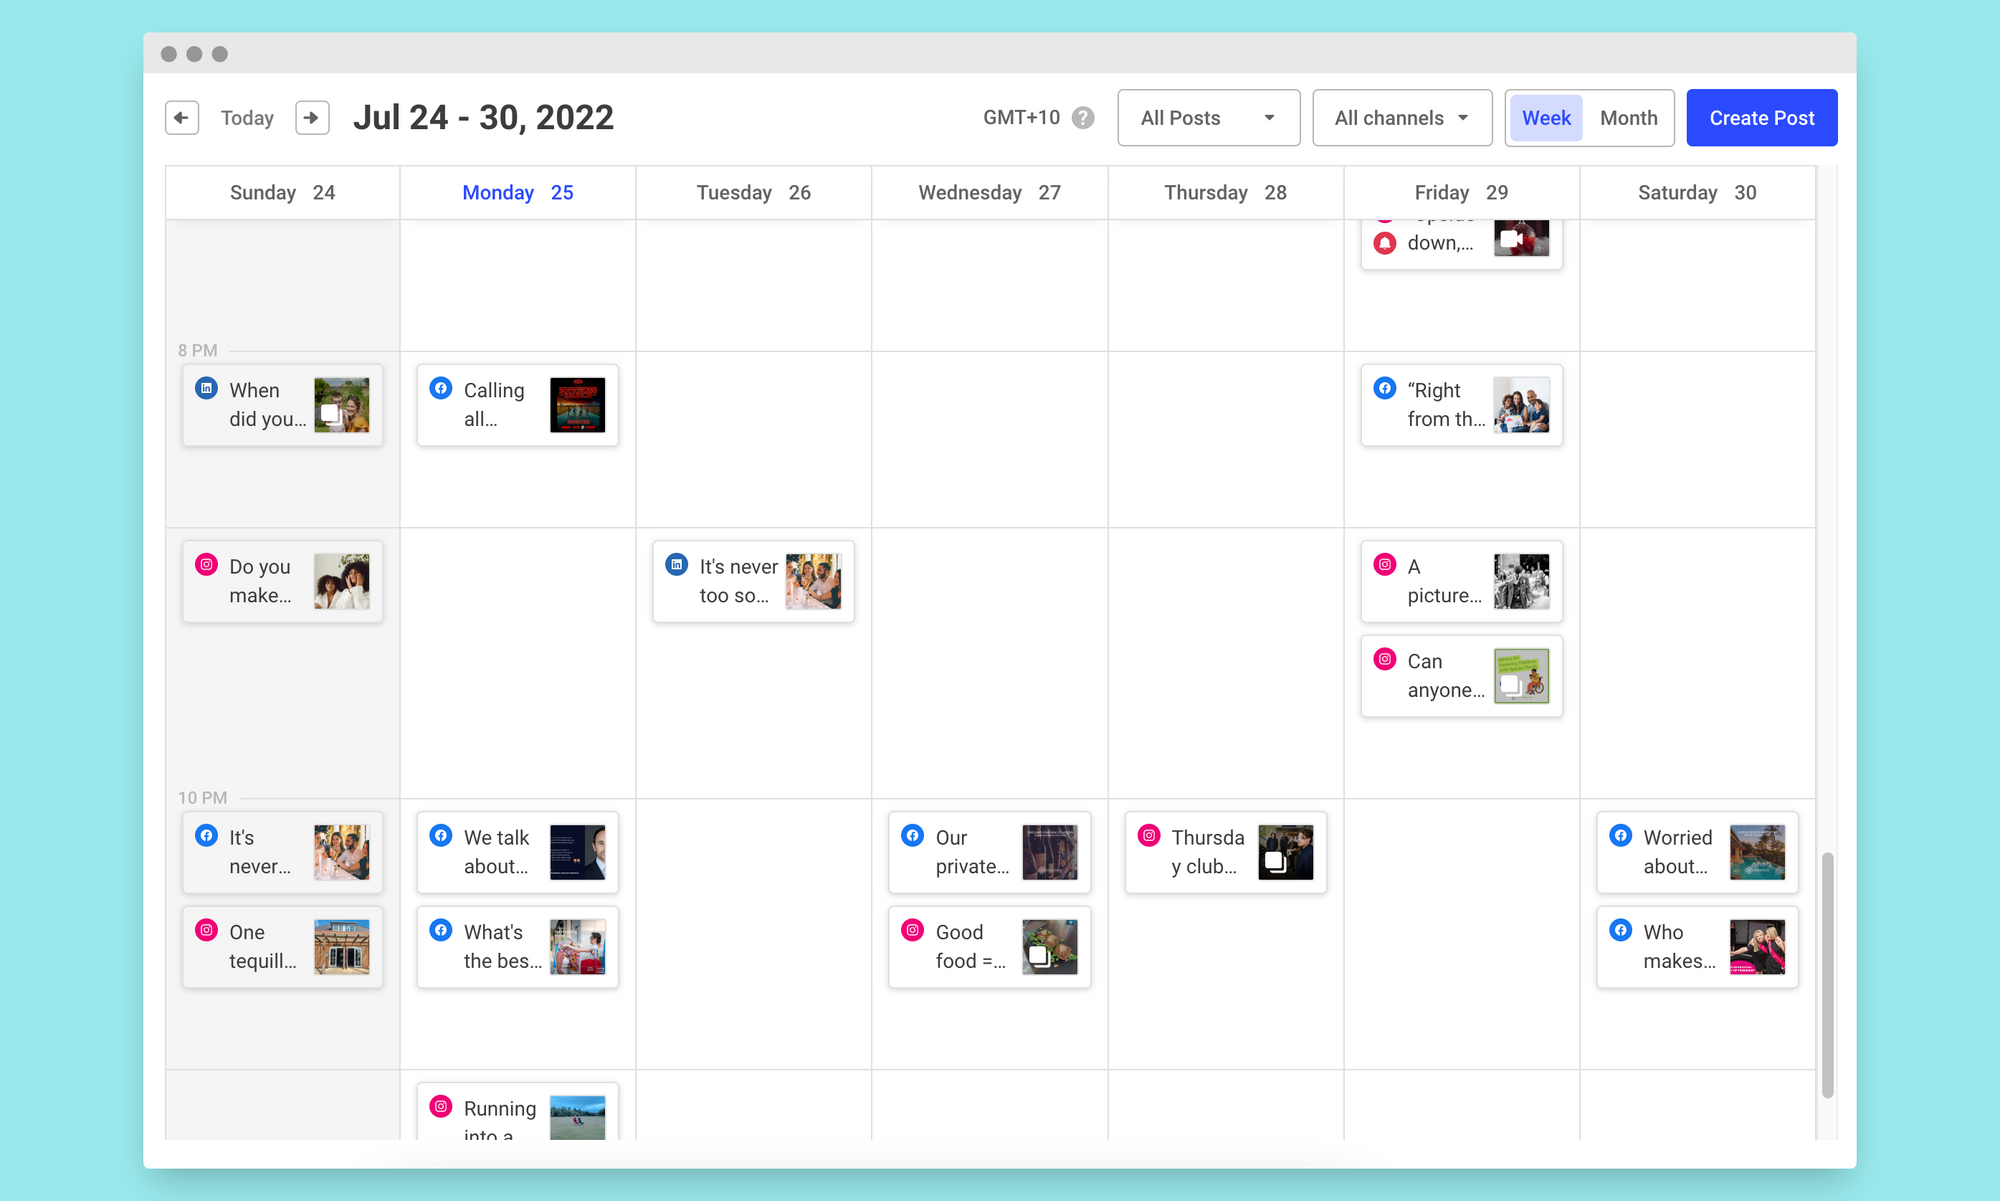This screenshot has width=2000, height=1201.
Task: Click the LinkedIn icon on 'When did you...' post
Action: (x=206, y=388)
